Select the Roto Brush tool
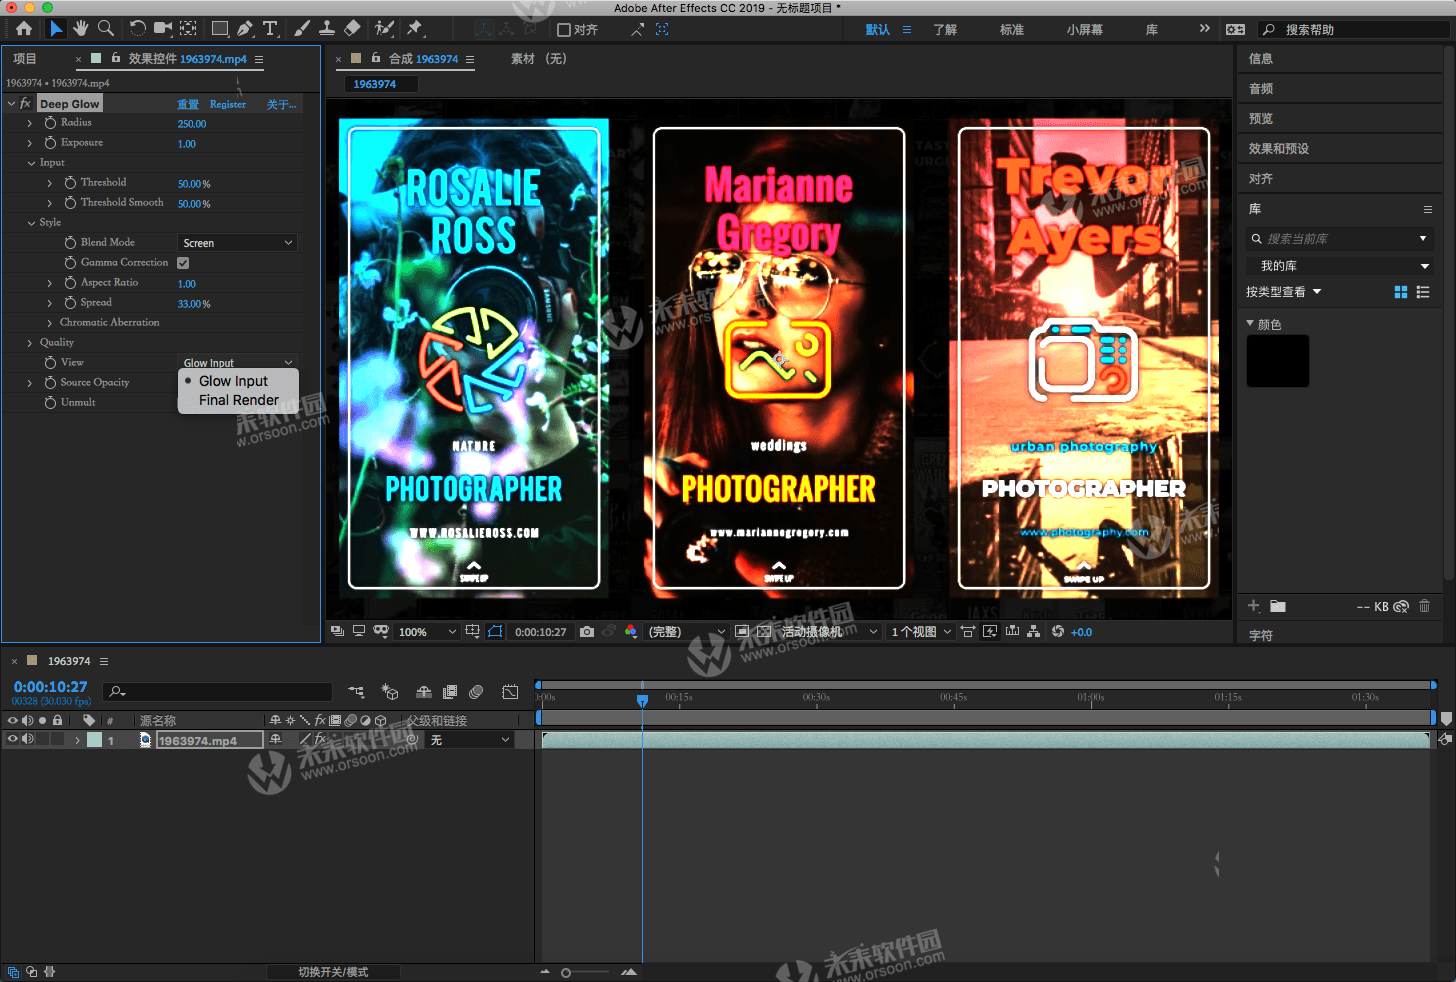Viewport: 1456px width, 982px height. coord(384,29)
